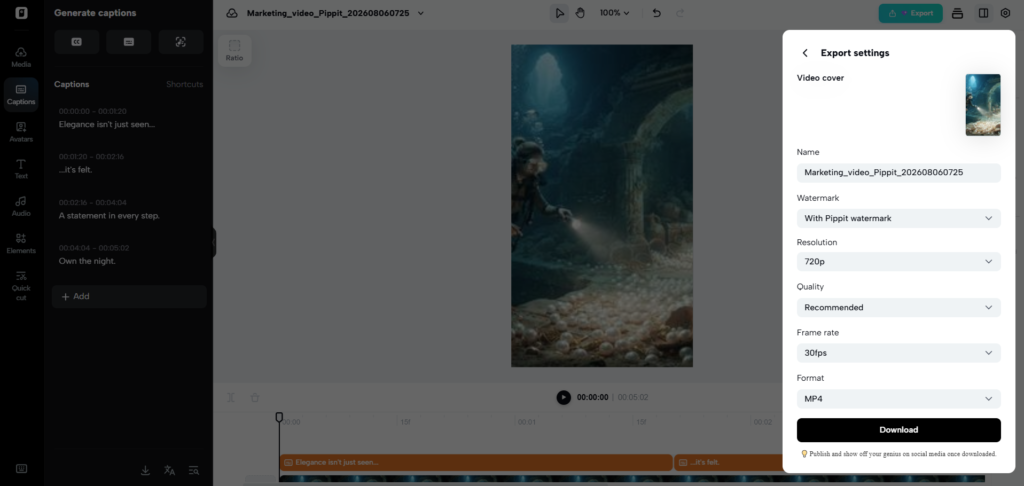Click the project title Marketing_video_Pippit
The height and width of the screenshot is (486, 1024).
[328, 13]
